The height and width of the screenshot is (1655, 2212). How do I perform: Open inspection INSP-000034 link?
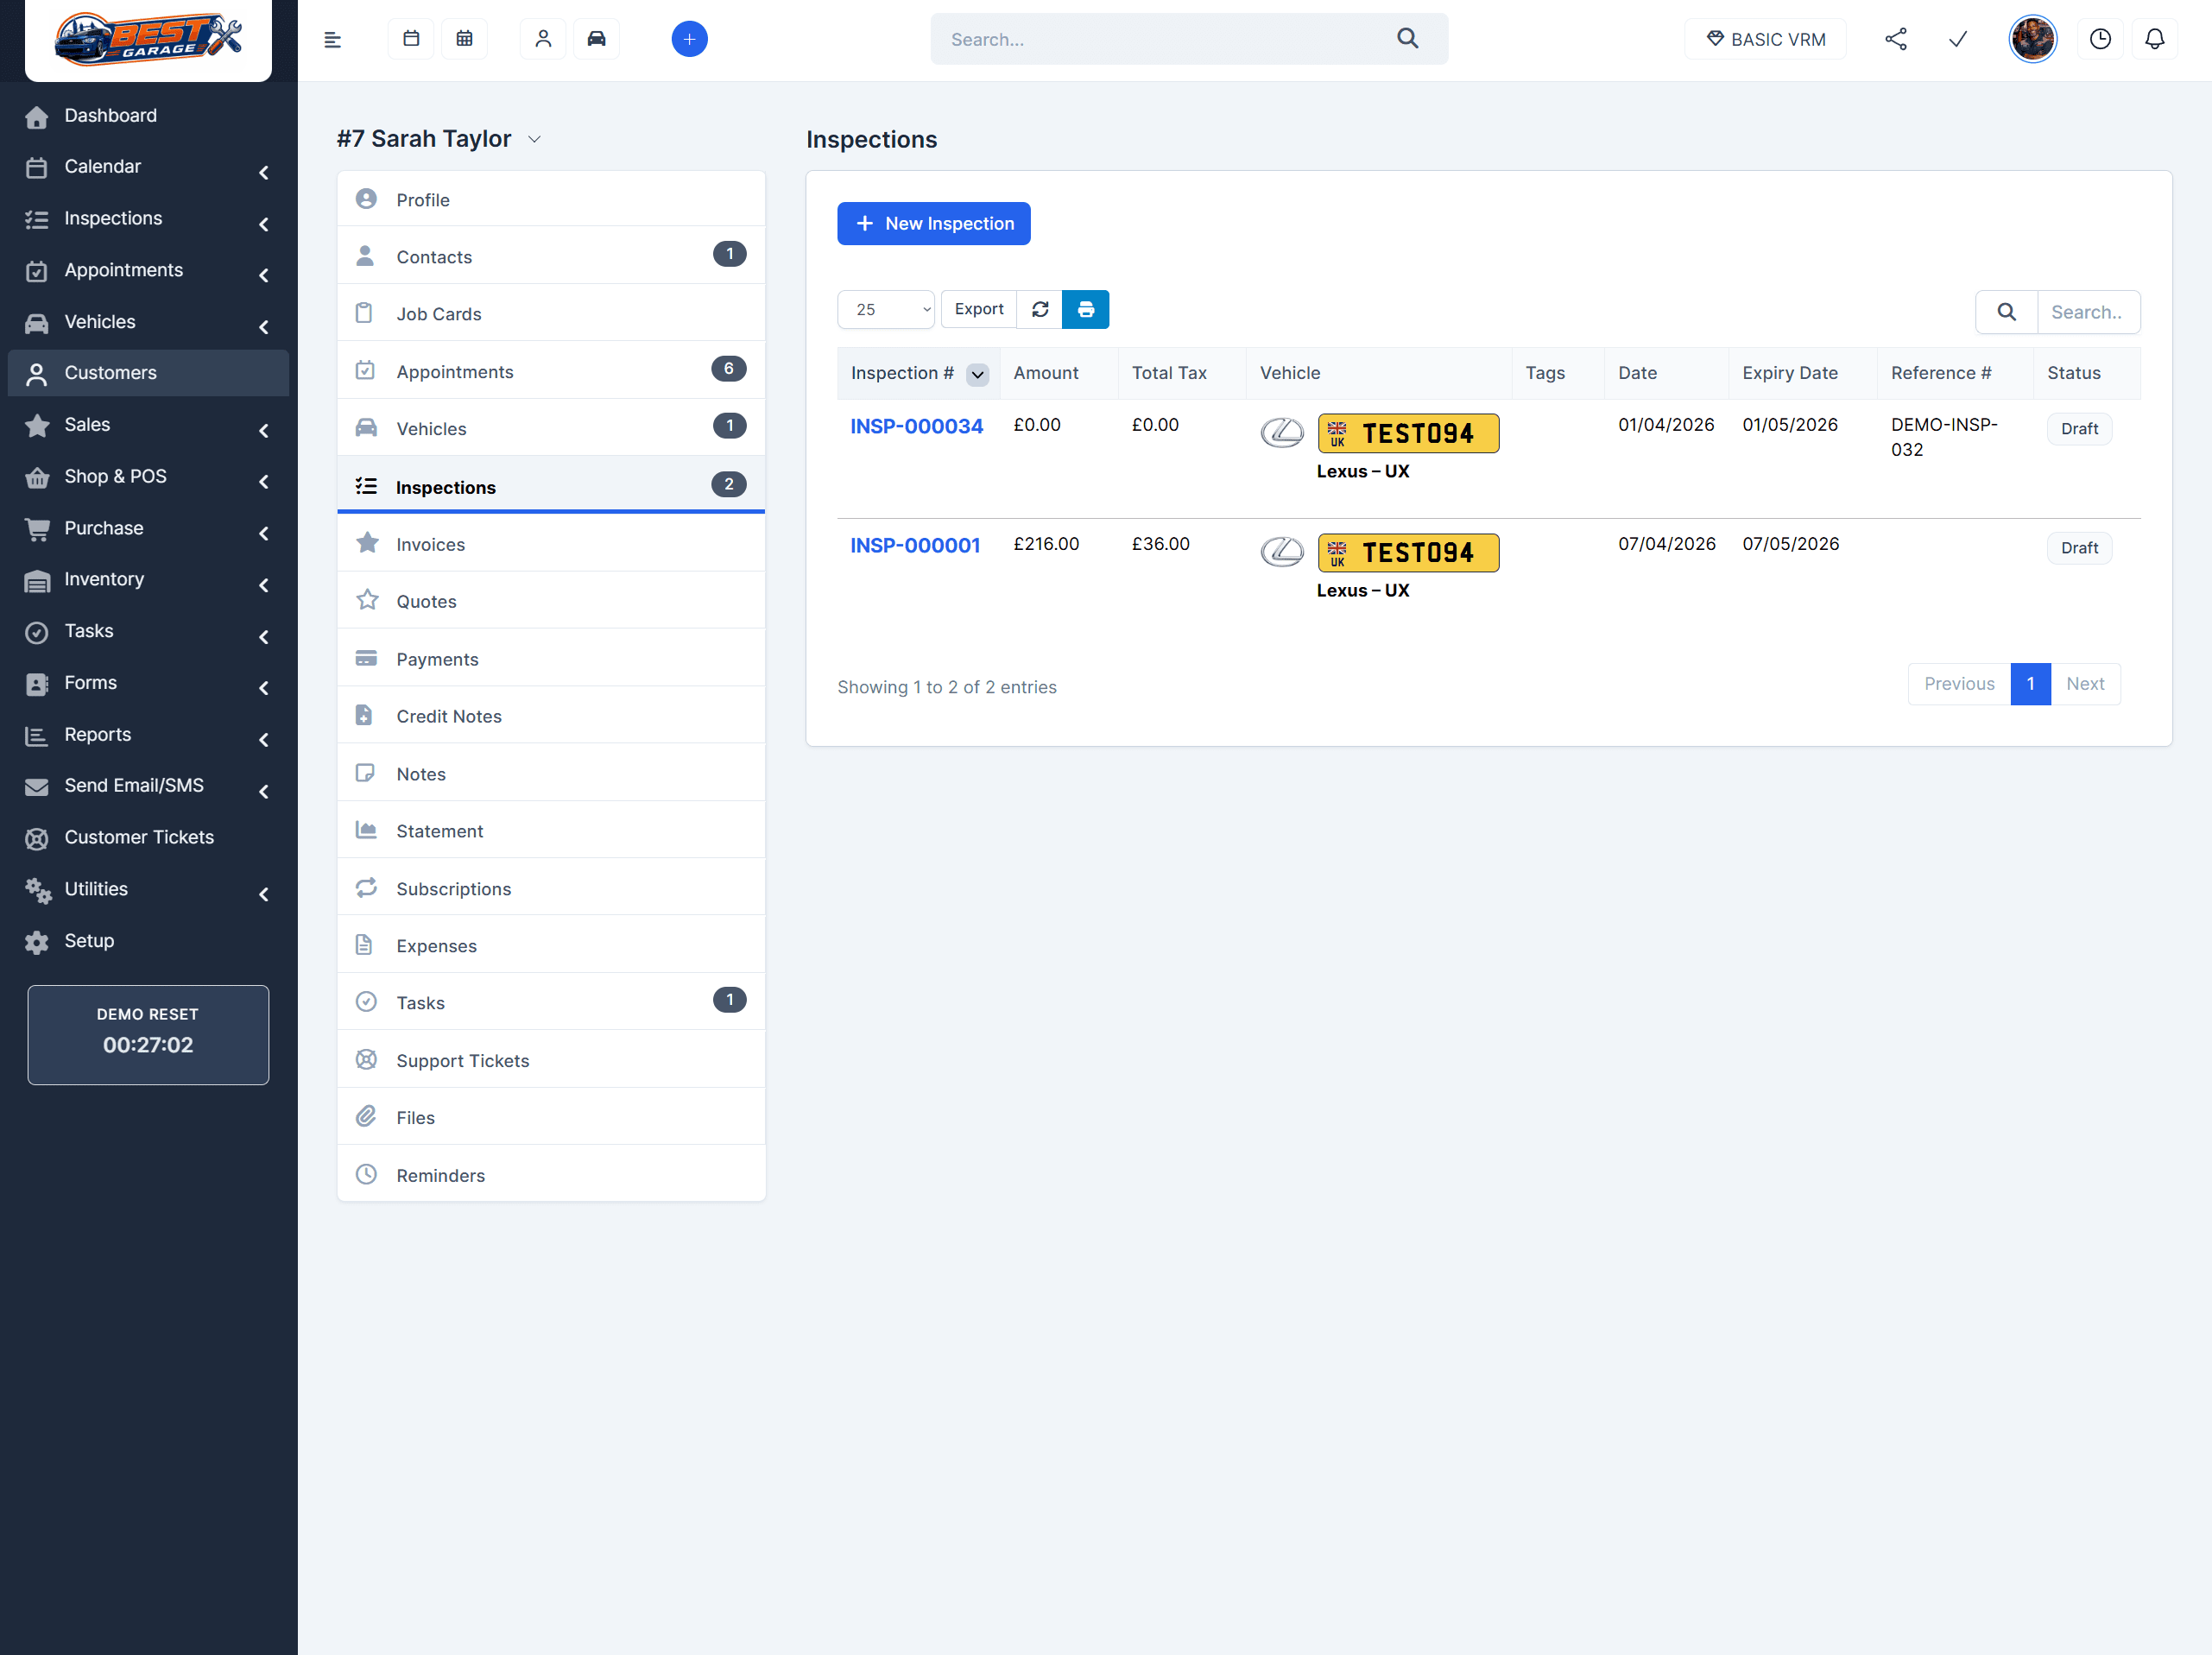click(916, 426)
